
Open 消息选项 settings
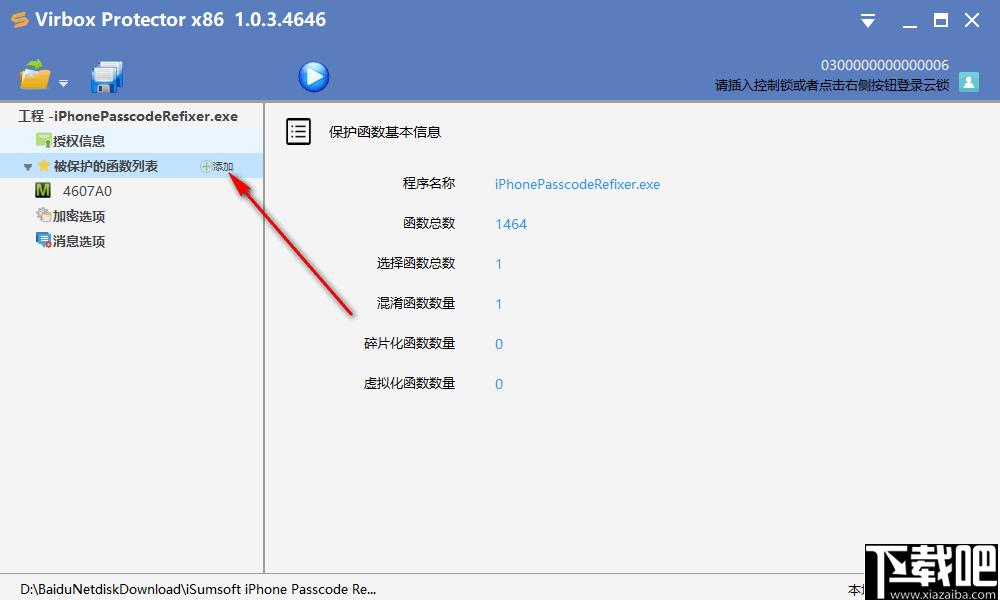pos(79,241)
